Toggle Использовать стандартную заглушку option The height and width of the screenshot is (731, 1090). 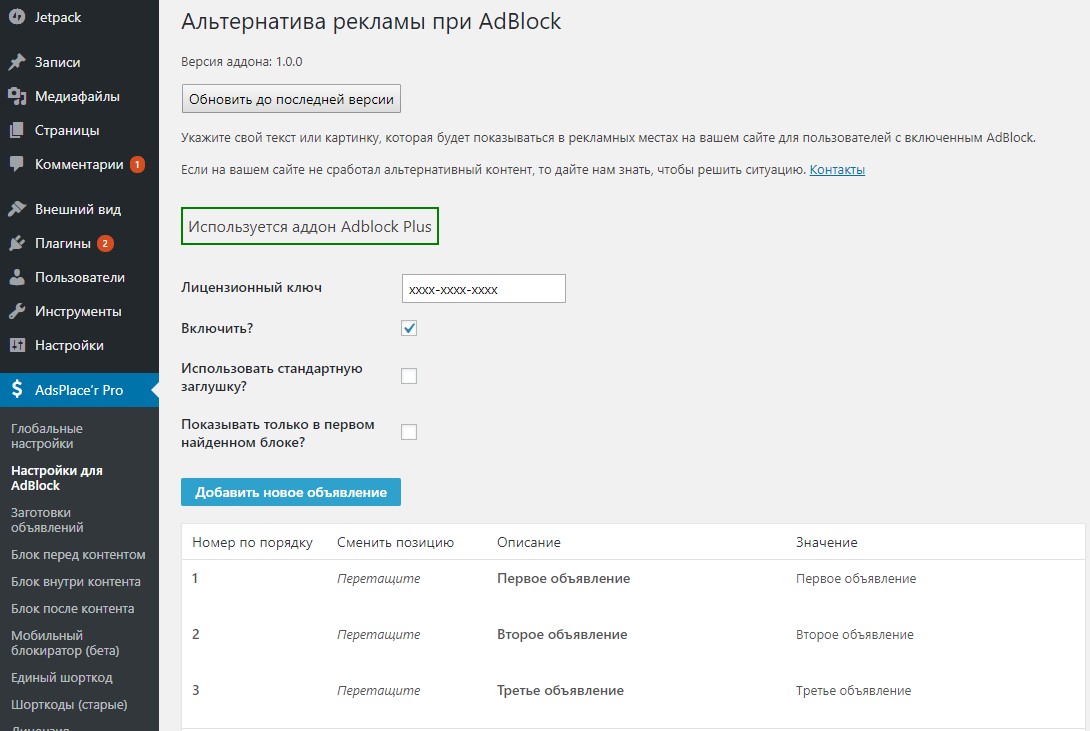tap(408, 375)
